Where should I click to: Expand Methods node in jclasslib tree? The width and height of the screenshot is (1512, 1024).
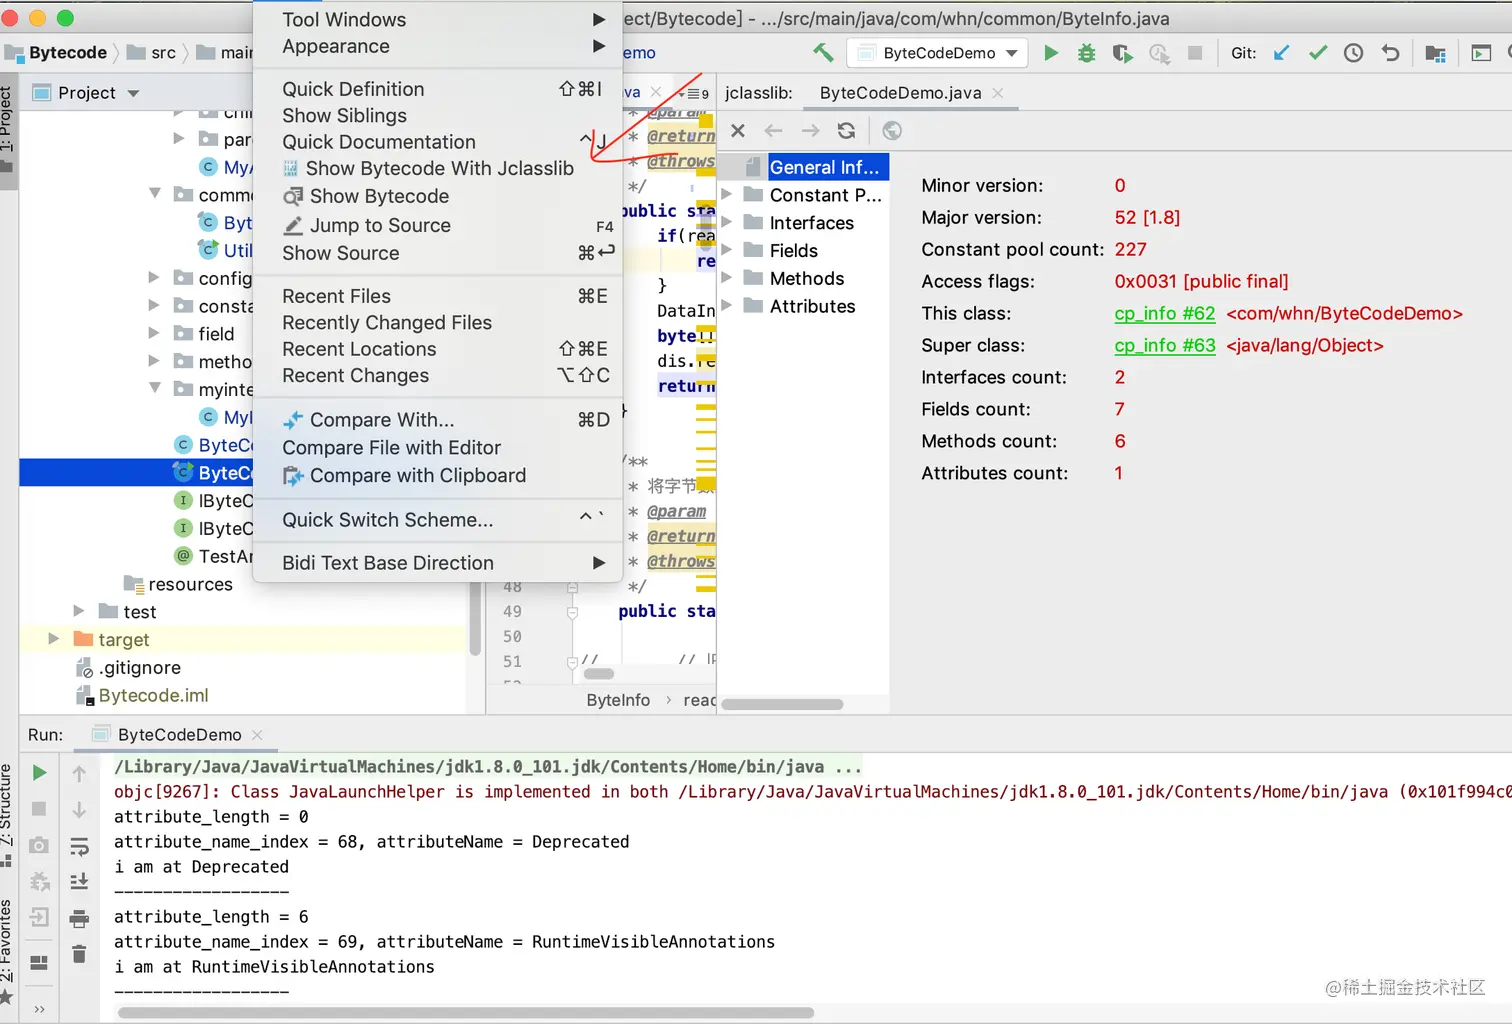point(727,278)
